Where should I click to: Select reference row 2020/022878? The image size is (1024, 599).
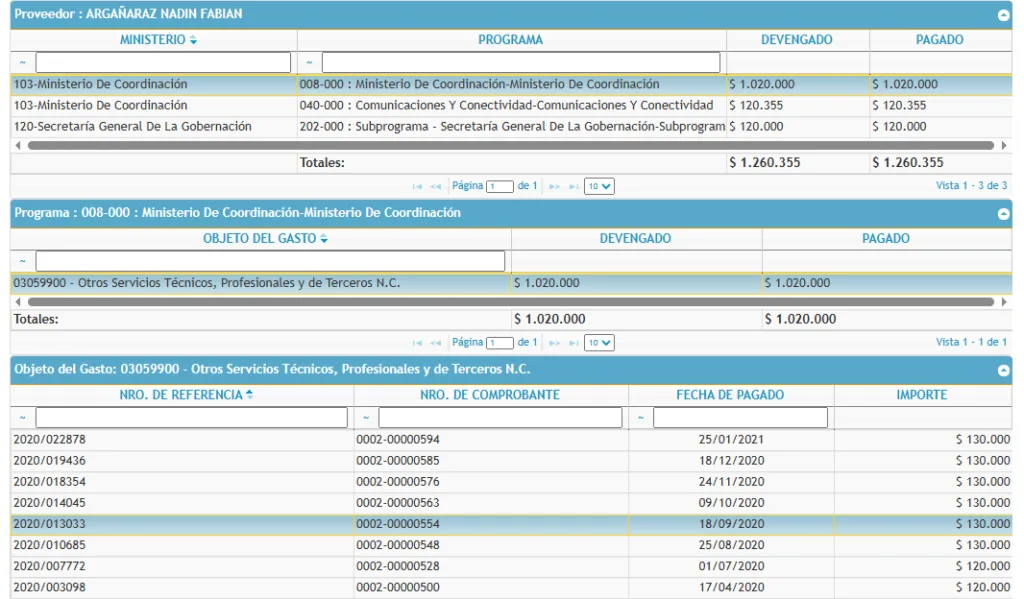point(180,439)
